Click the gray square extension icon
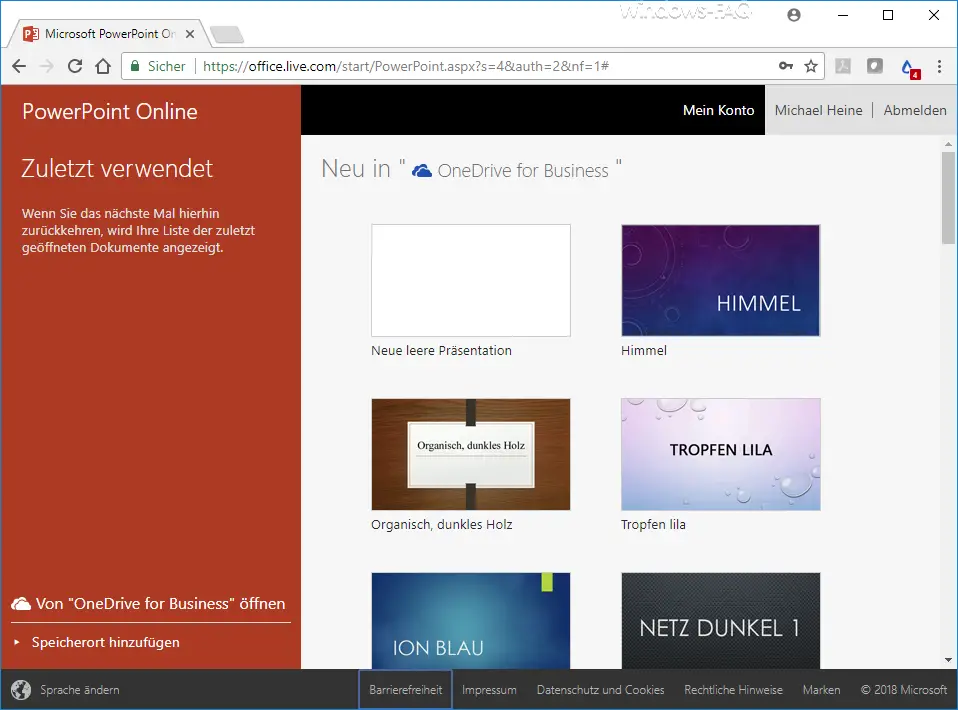This screenshot has width=958, height=710. [x=875, y=66]
